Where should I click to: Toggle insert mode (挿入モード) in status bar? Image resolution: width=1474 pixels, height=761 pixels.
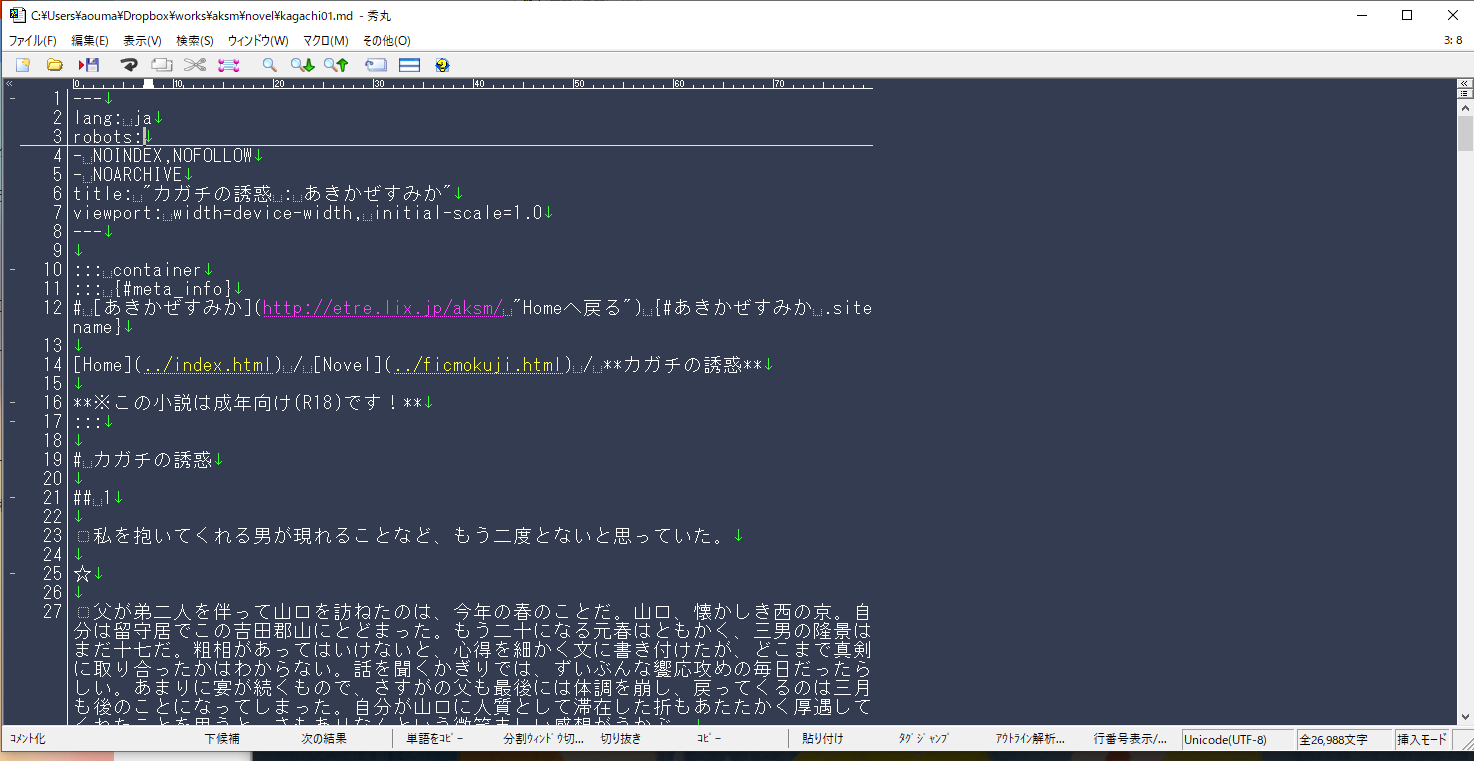1421,740
